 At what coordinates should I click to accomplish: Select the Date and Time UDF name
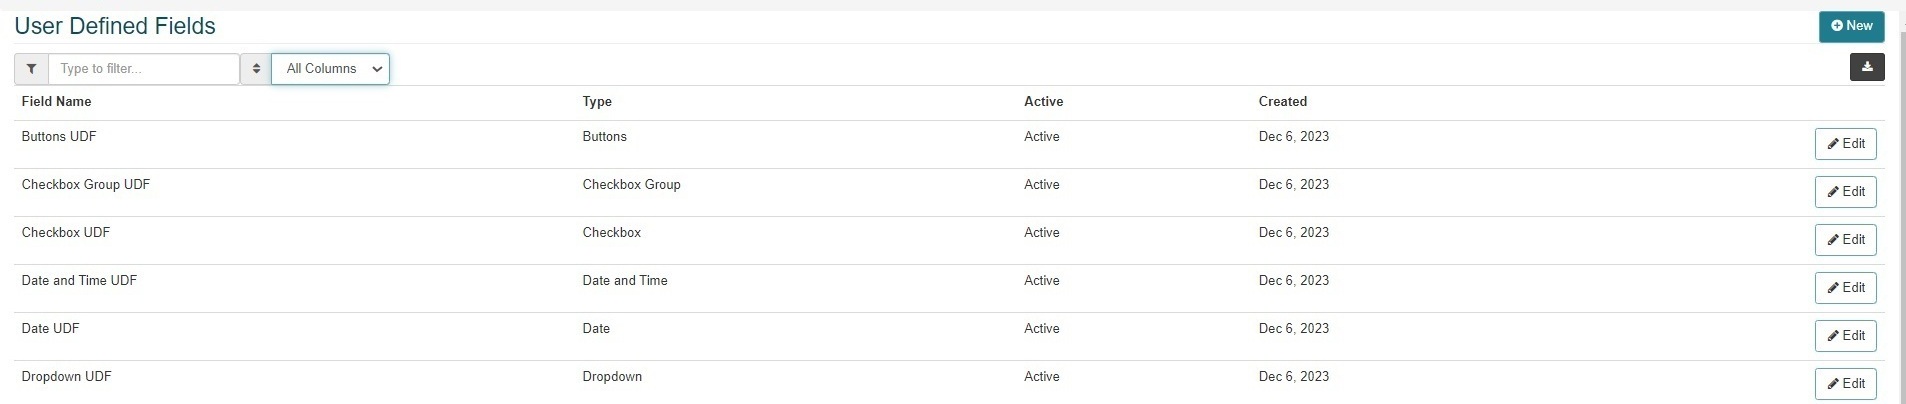pos(79,281)
